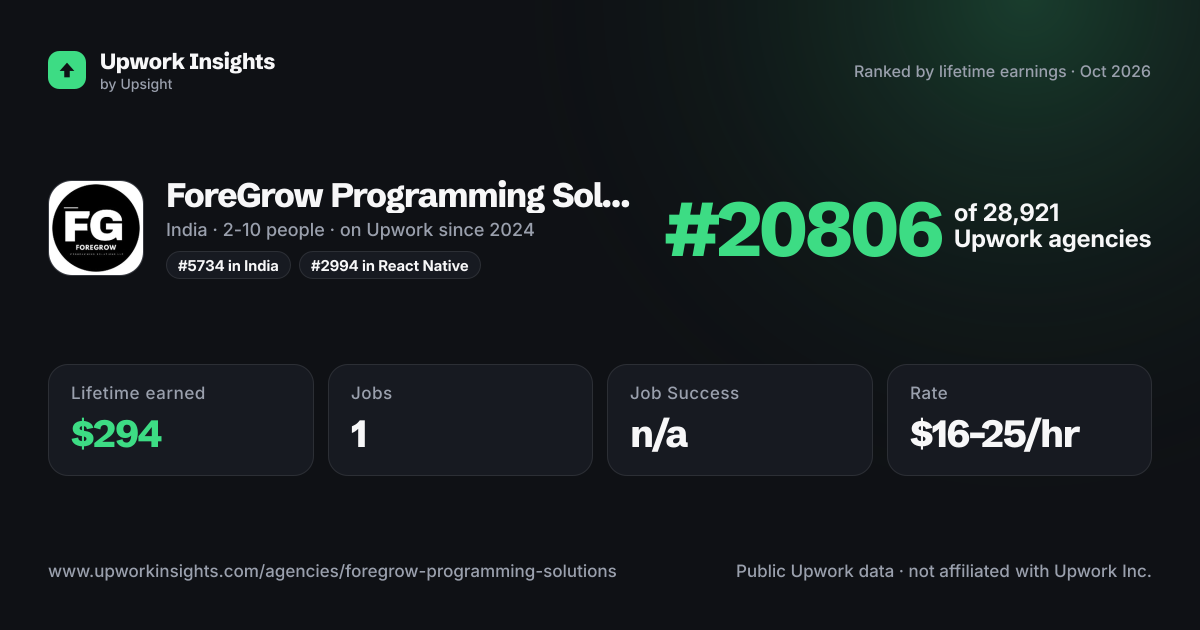Click the $294 earnings value
This screenshot has height=630, width=1200.
point(116,434)
